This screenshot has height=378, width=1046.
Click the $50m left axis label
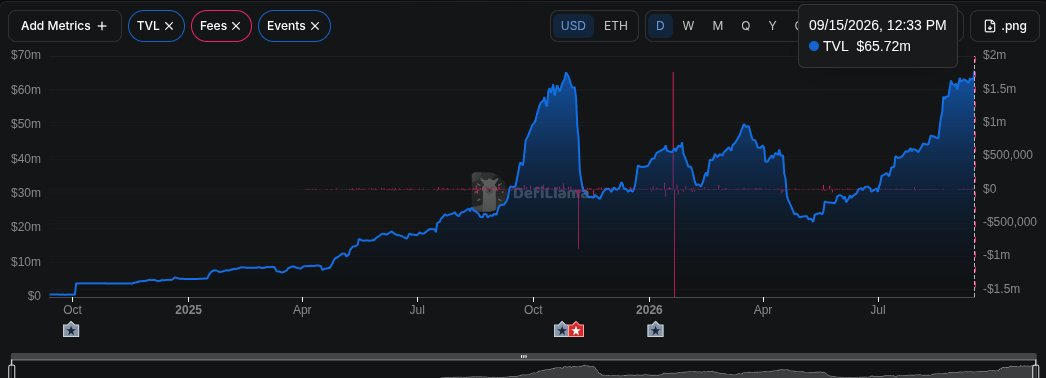click(26, 124)
